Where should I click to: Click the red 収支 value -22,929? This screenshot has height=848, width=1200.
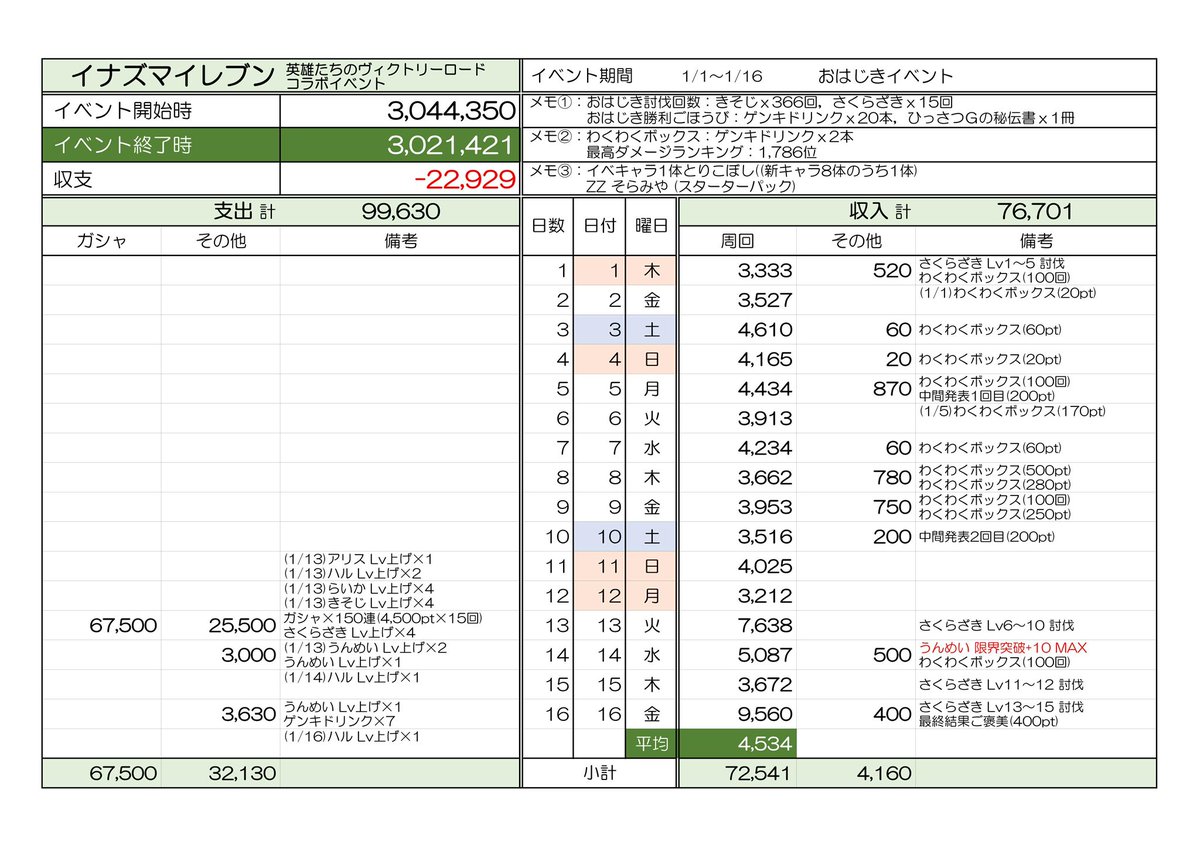464,179
